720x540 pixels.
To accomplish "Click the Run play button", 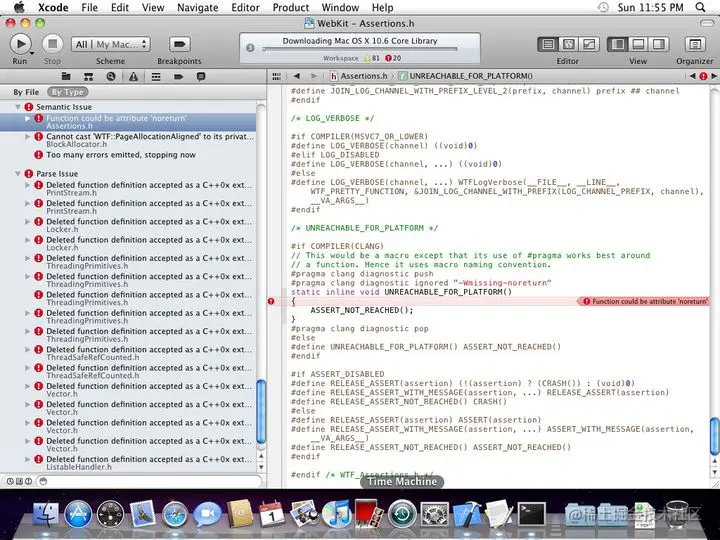I will point(20,44).
